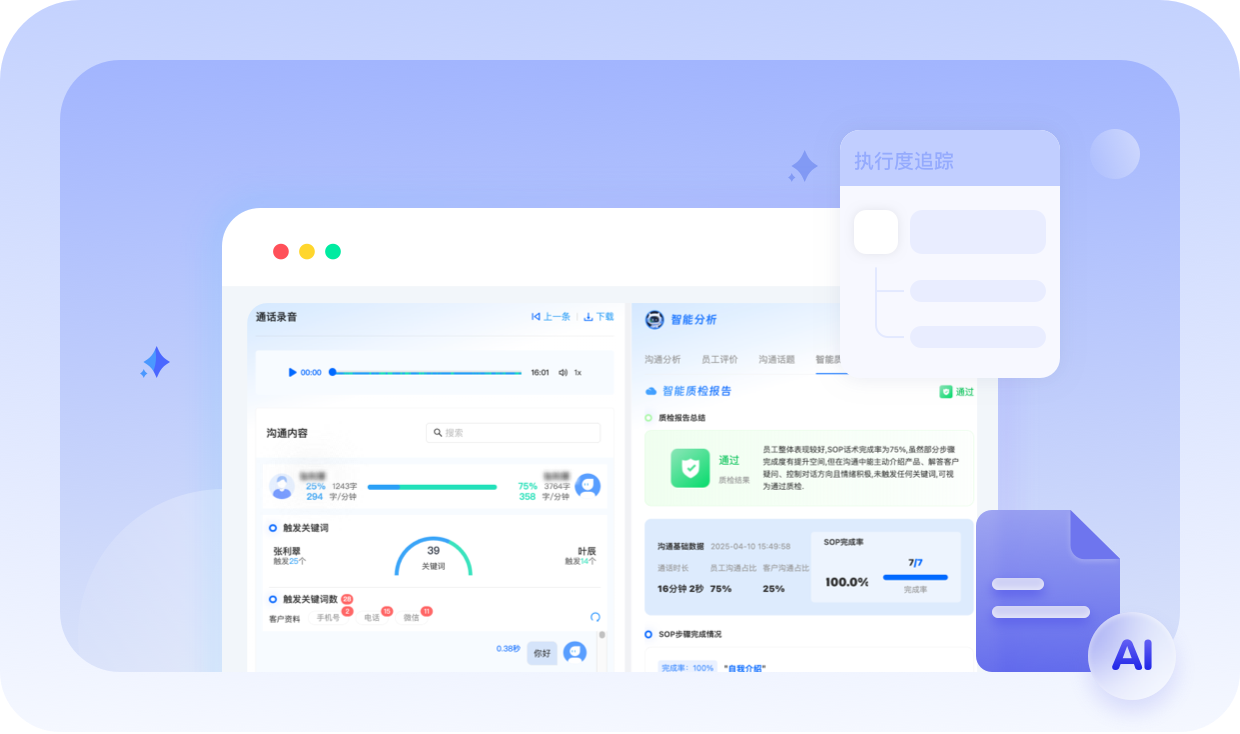Toggle the 手机号 keyword filter chip
1240x734 pixels.
(329, 618)
